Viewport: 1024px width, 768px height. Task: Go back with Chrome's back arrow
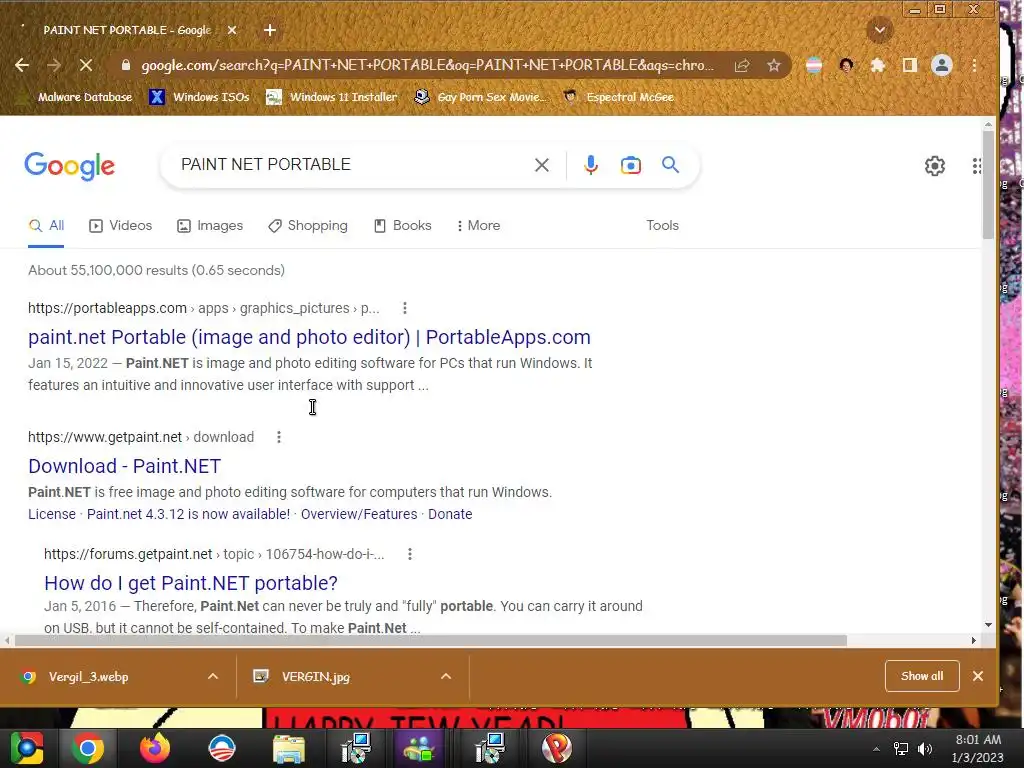click(x=22, y=65)
